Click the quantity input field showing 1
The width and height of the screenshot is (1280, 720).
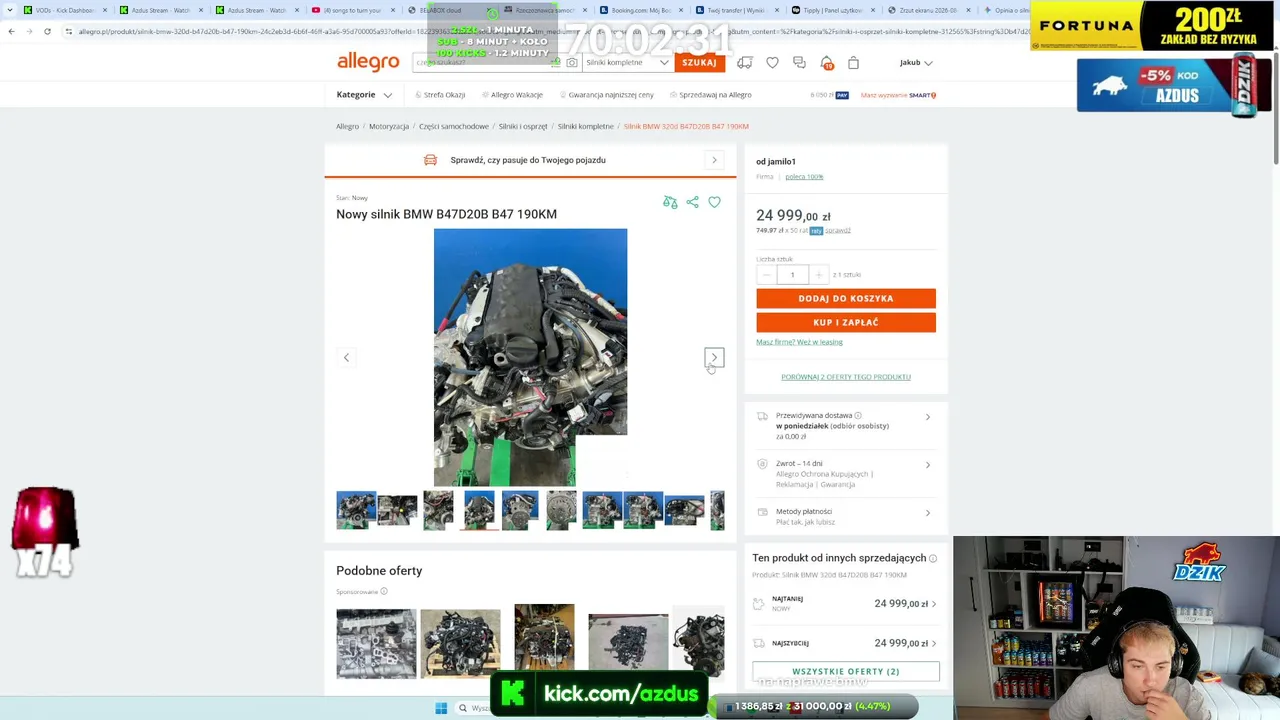click(x=792, y=274)
